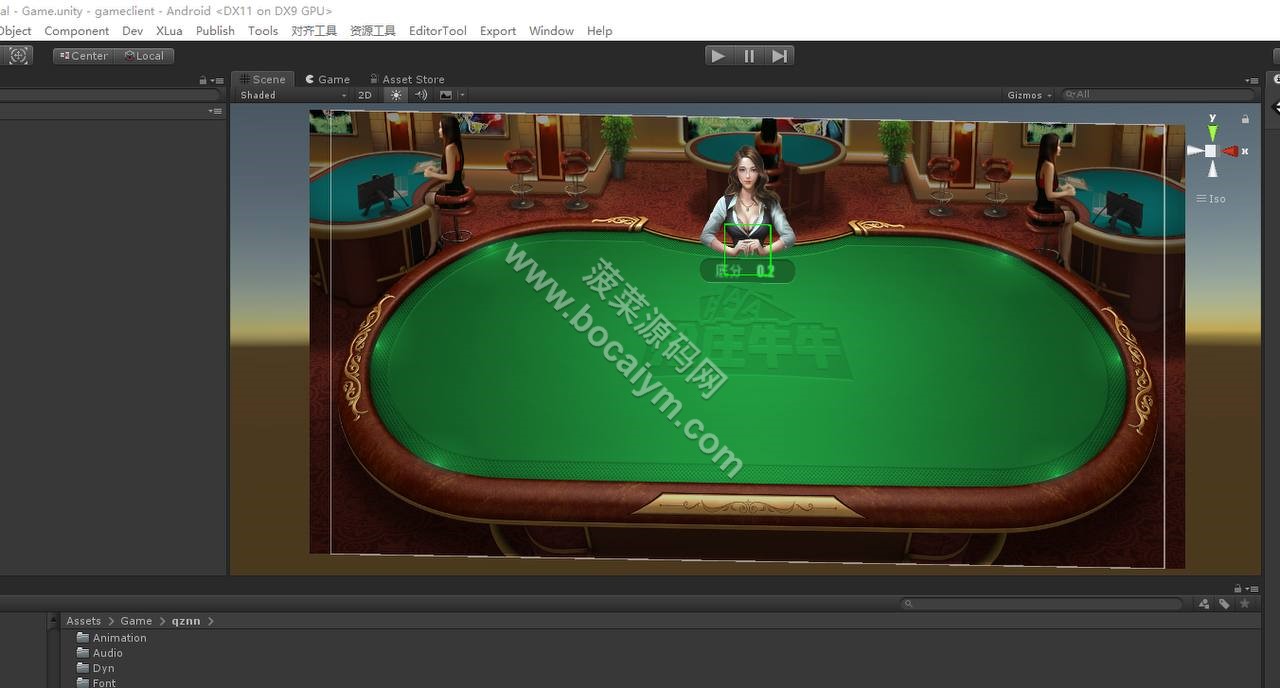Open the XLua menu
This screenshot has width=1280, height=688.
click(x=169, y=31)
